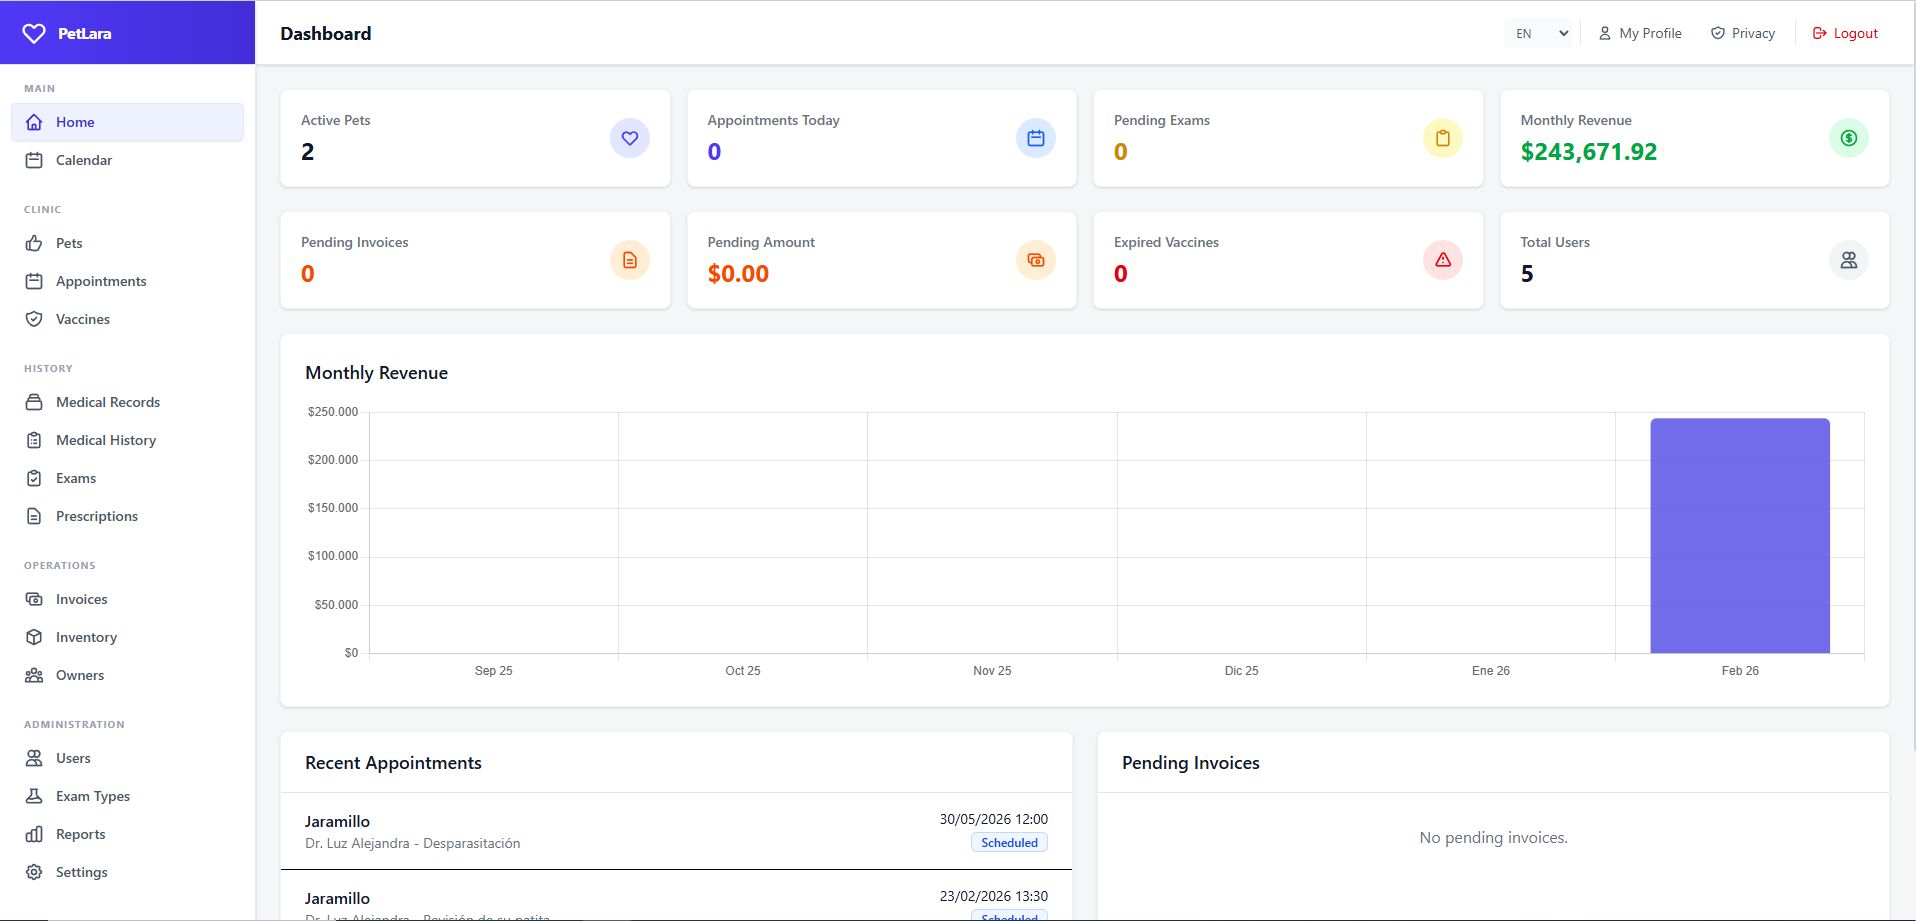This screenshot has width=1916, height=921.
Task: Open Jaramillo's 30/05/2026 appointment entry
Action: [676, 831]
